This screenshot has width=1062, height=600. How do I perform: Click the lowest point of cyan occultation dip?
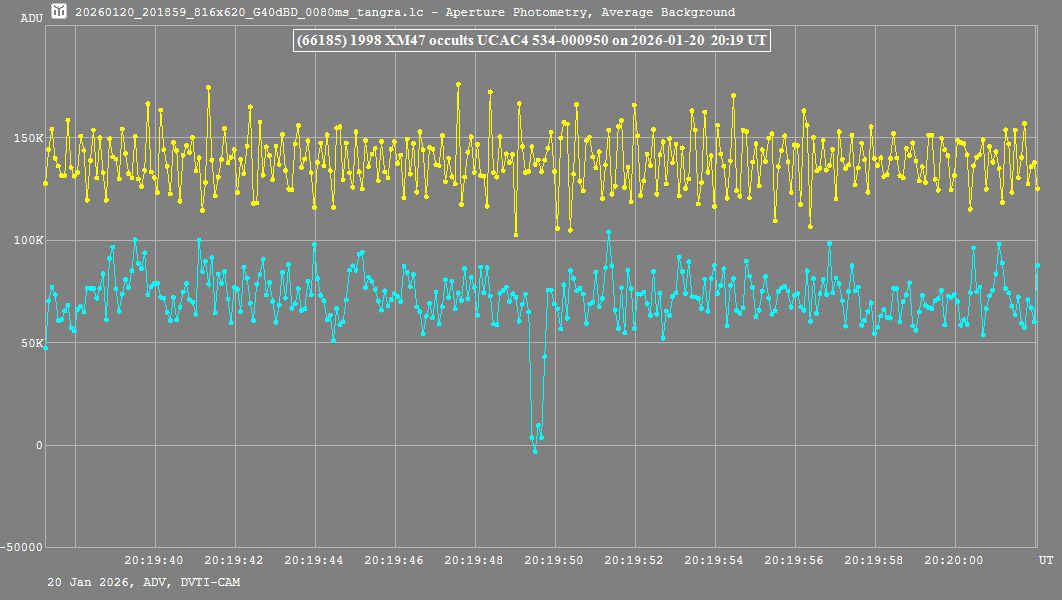[x=535, y=451]
